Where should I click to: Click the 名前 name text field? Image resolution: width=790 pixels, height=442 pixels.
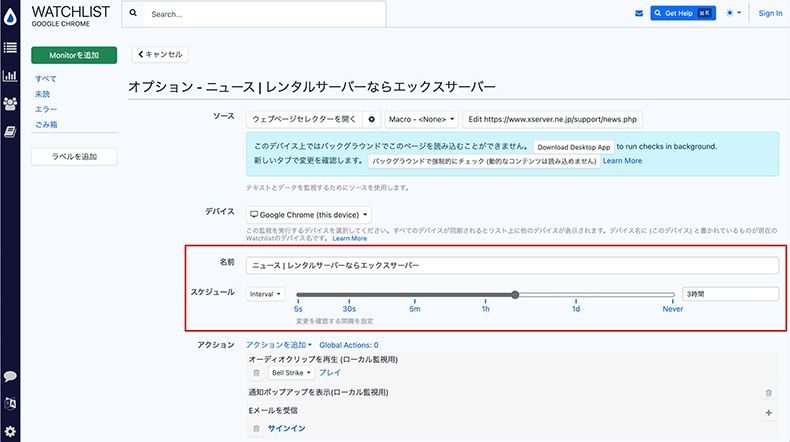(512, 266)
